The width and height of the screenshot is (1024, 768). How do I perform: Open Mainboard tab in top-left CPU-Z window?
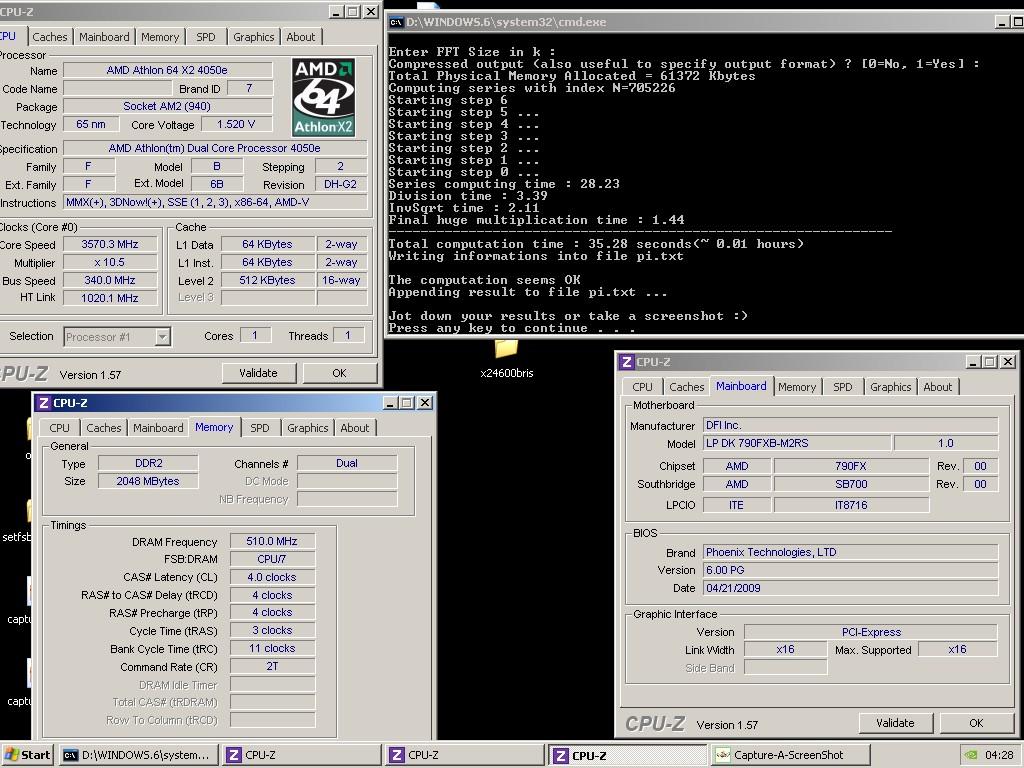[x=104, y=37]
